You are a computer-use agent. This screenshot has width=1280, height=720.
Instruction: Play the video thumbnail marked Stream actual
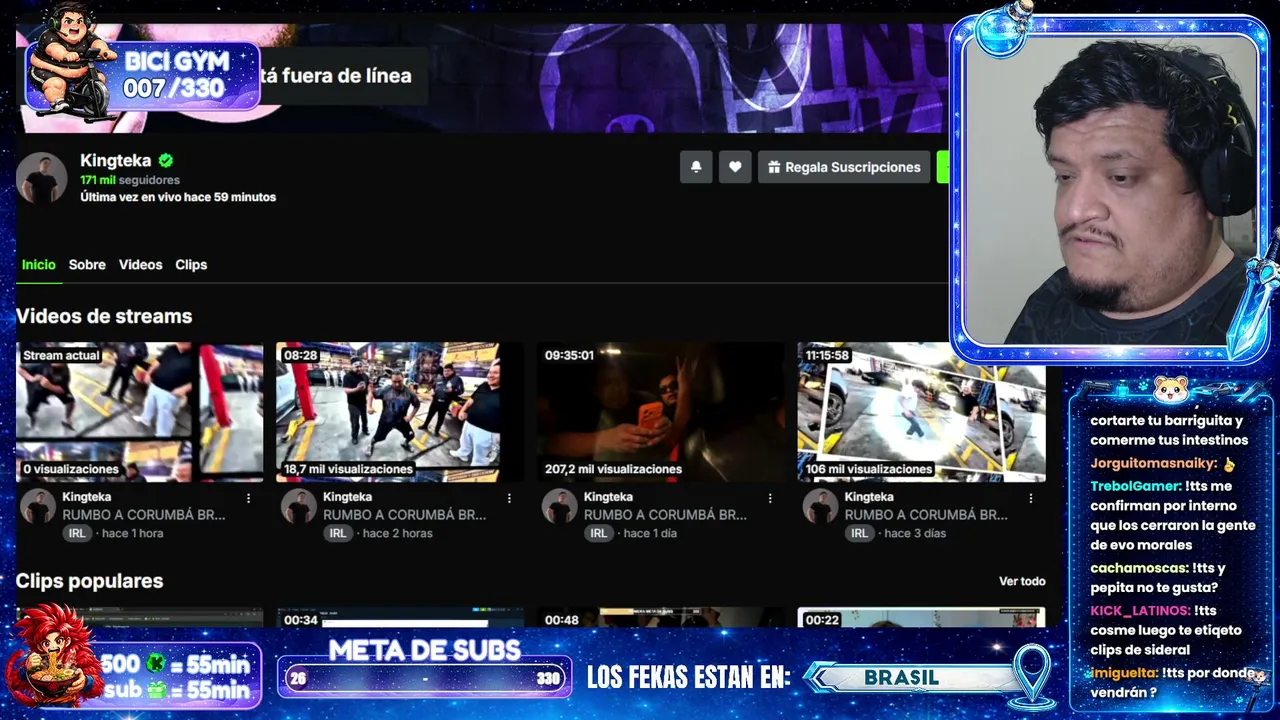coord(140,412)
